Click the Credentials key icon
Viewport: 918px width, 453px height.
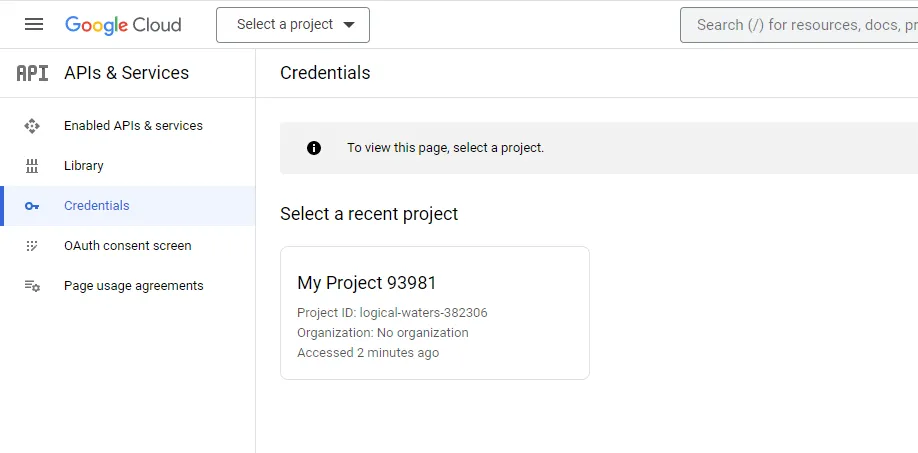(x=32, y=206)
